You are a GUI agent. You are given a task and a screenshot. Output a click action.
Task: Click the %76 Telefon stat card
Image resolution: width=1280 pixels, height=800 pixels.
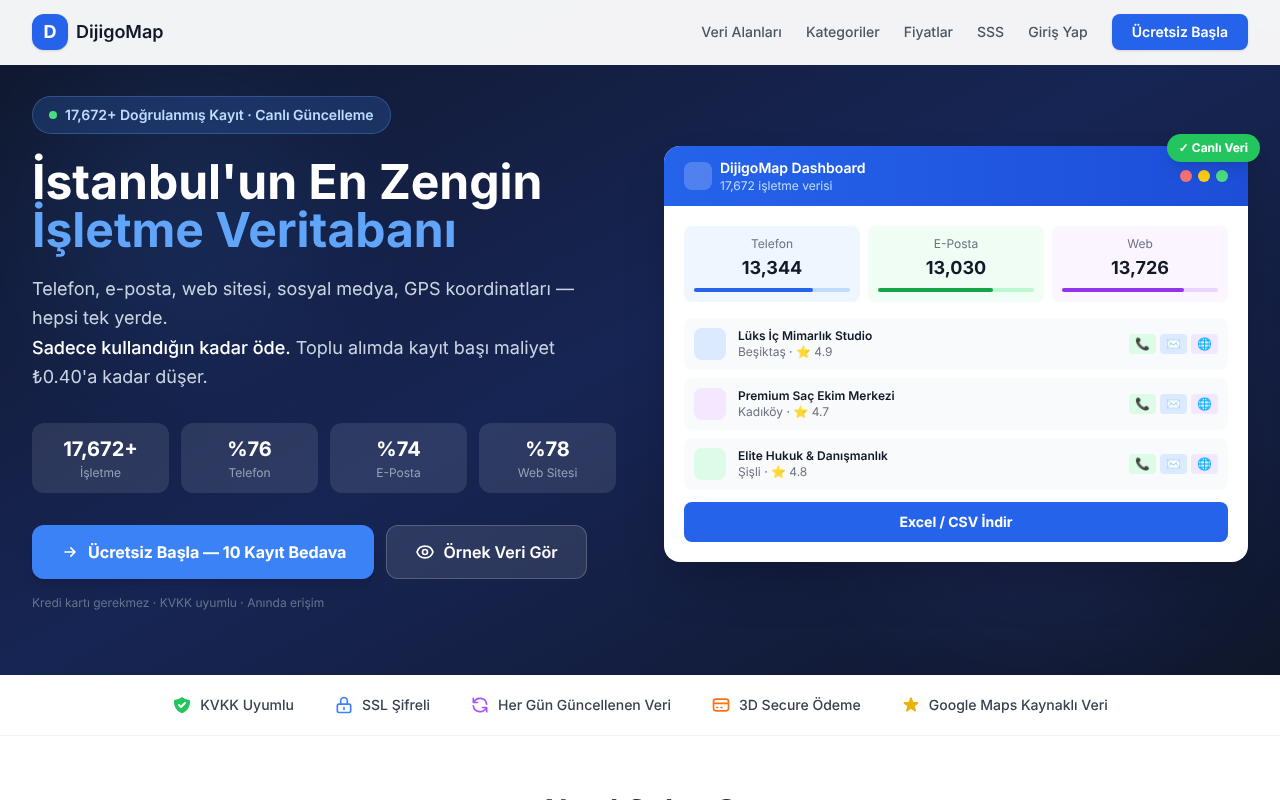point(249,458)
